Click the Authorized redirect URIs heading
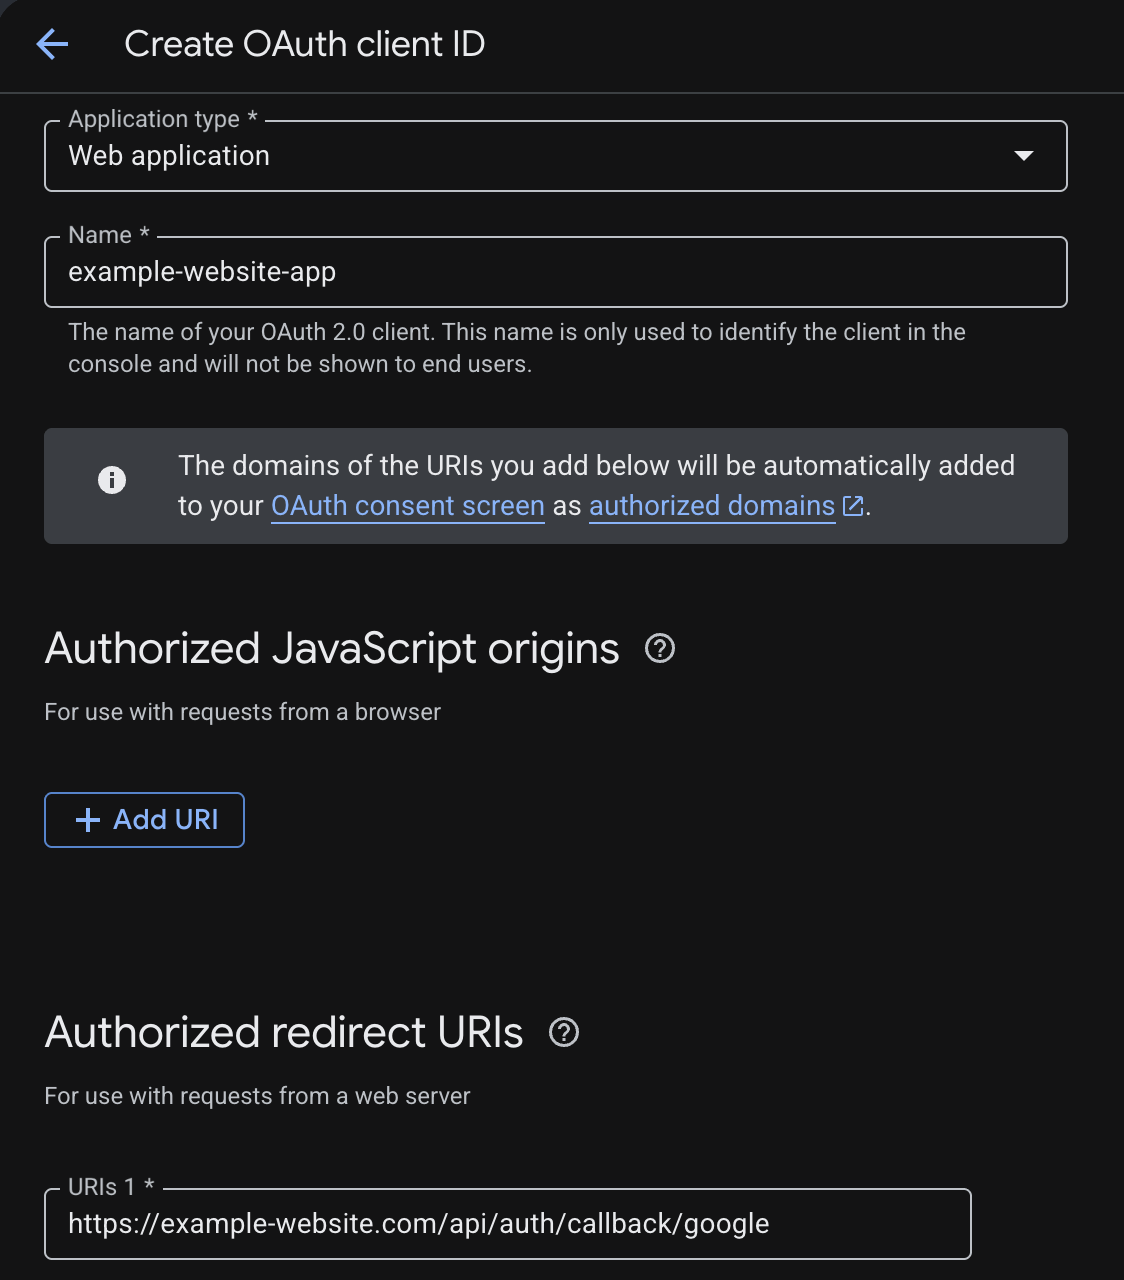This screenshot has height=1280, width=1124. point(284,1032)
